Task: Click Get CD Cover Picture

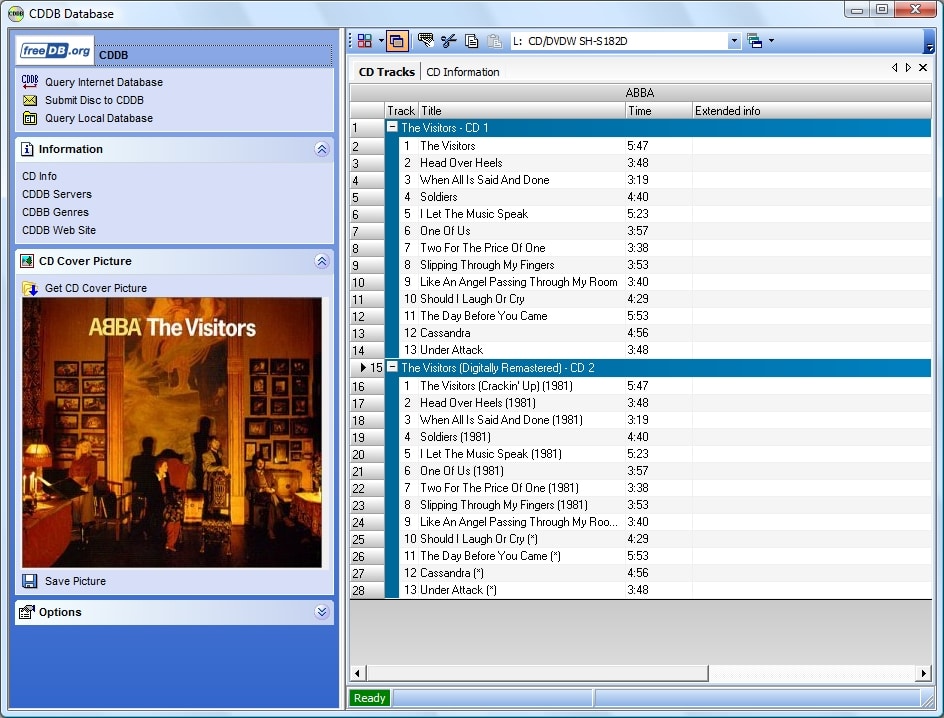Action: pos(96,288)
